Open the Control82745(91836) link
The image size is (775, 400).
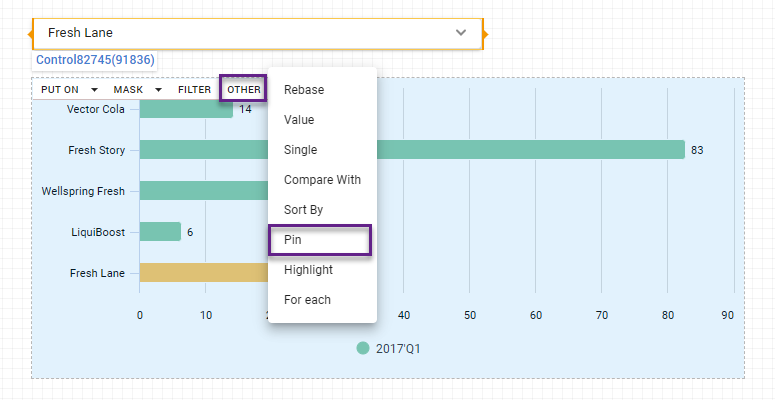click(x=95, y=60)
